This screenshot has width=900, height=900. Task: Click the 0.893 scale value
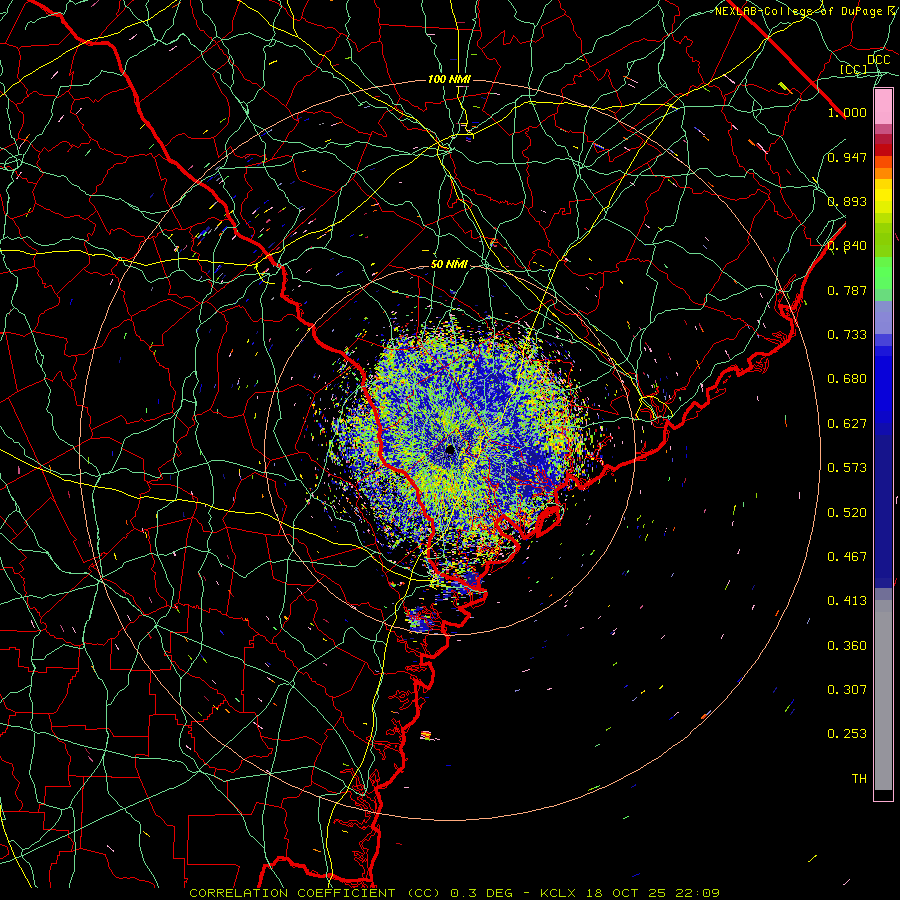coord(847,201)
